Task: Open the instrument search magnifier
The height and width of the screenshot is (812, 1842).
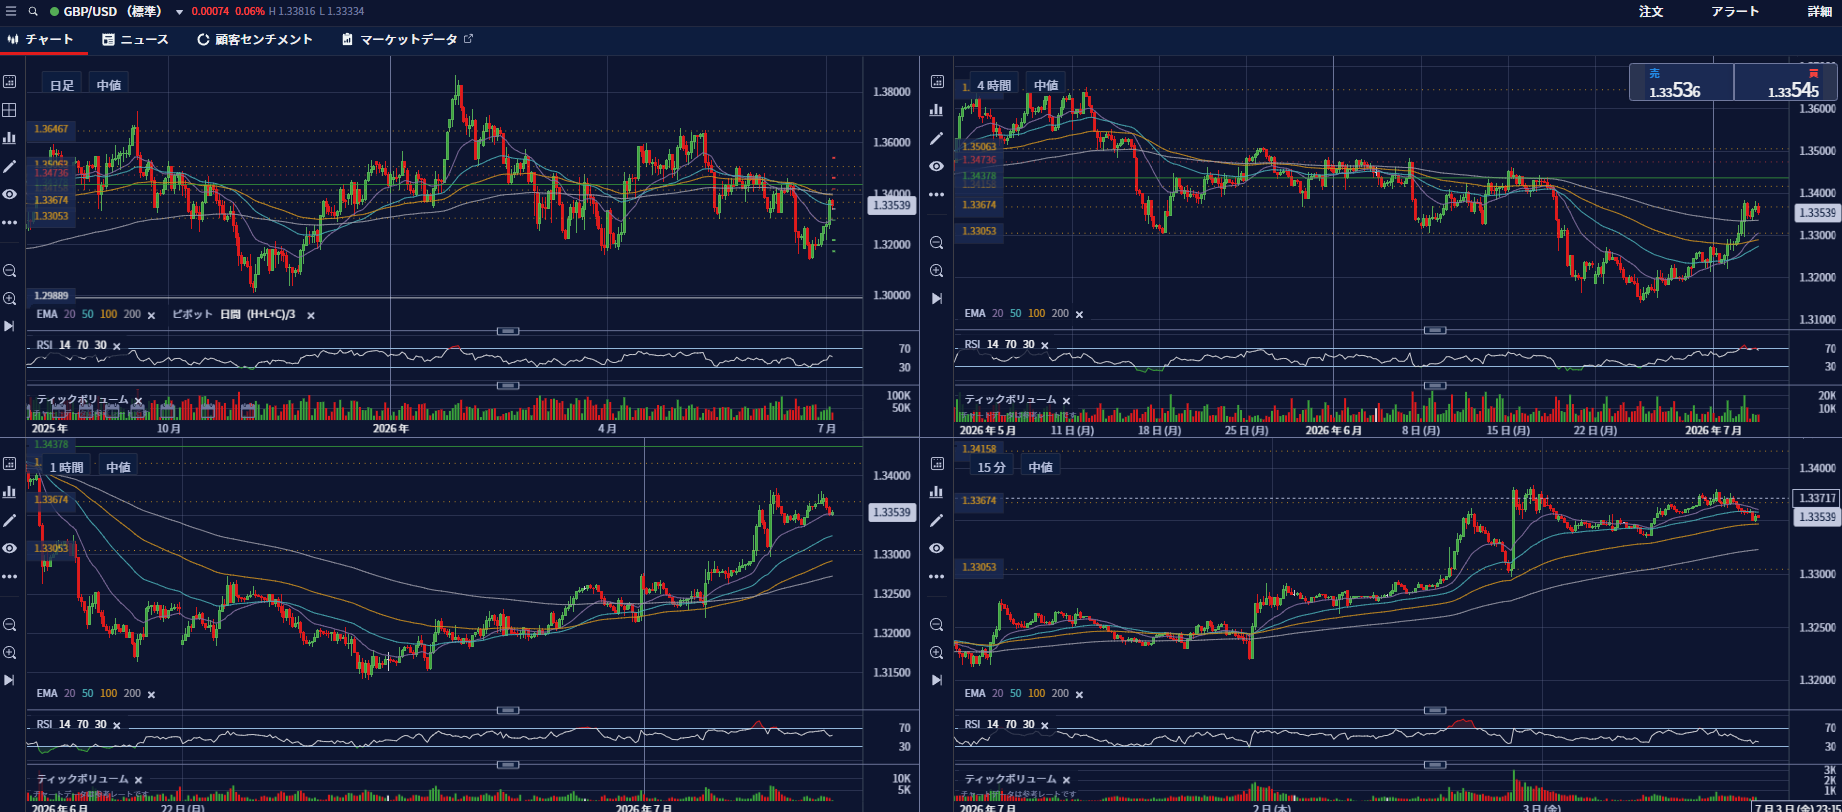Action: click(33, 12)
